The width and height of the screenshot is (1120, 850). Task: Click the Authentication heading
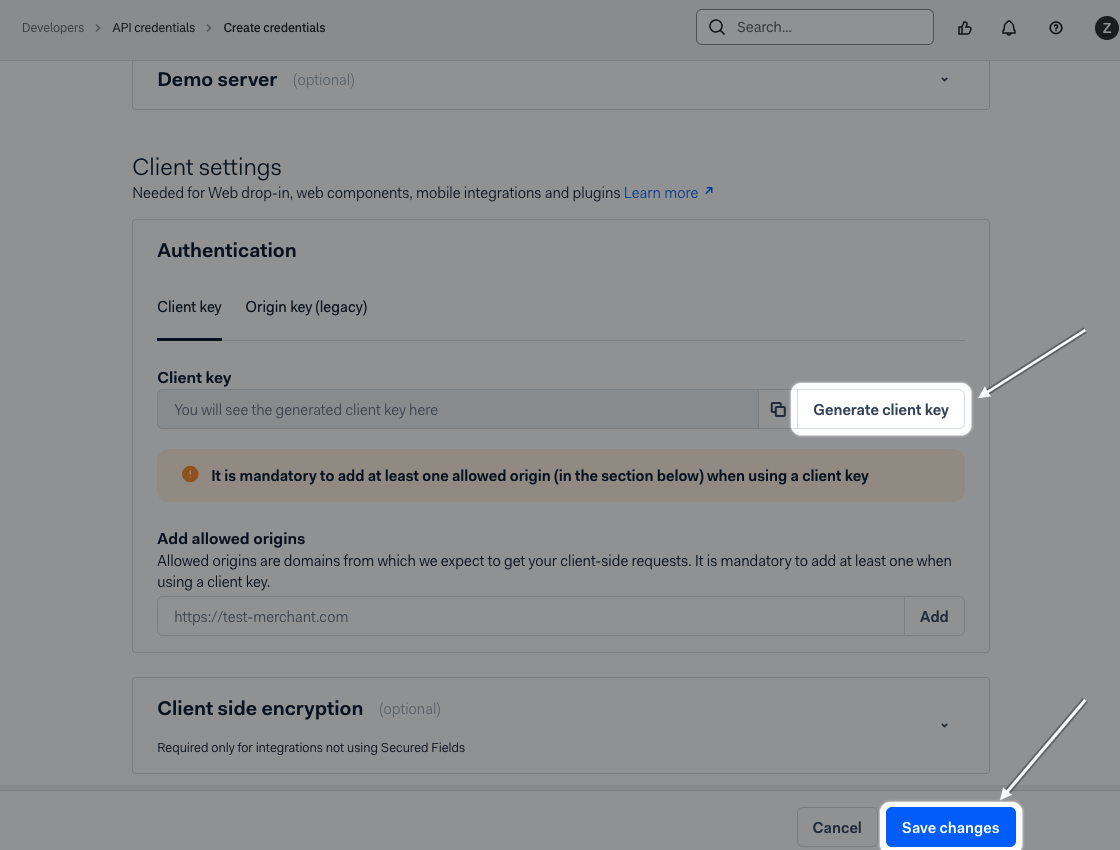click(x=226, y=251)
